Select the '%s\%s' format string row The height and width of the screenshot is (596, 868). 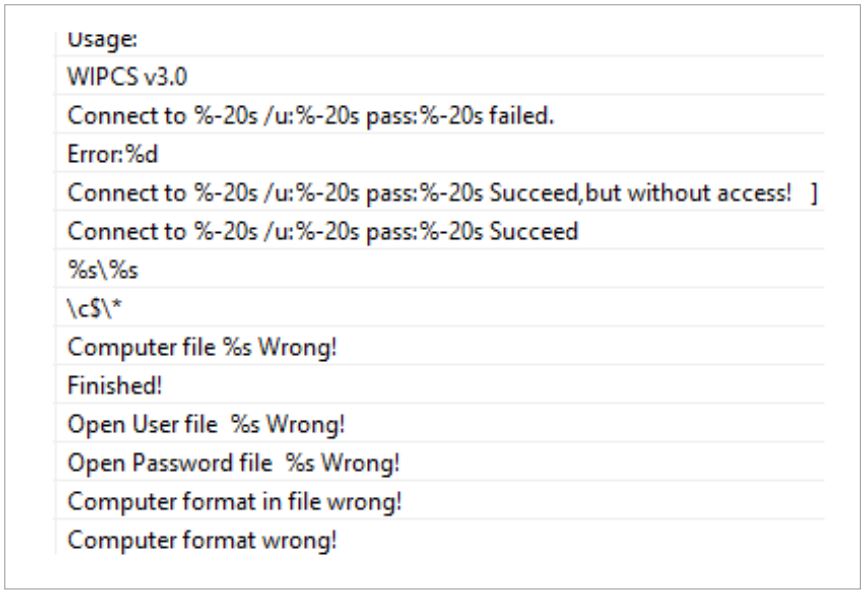tap(92, 270)
